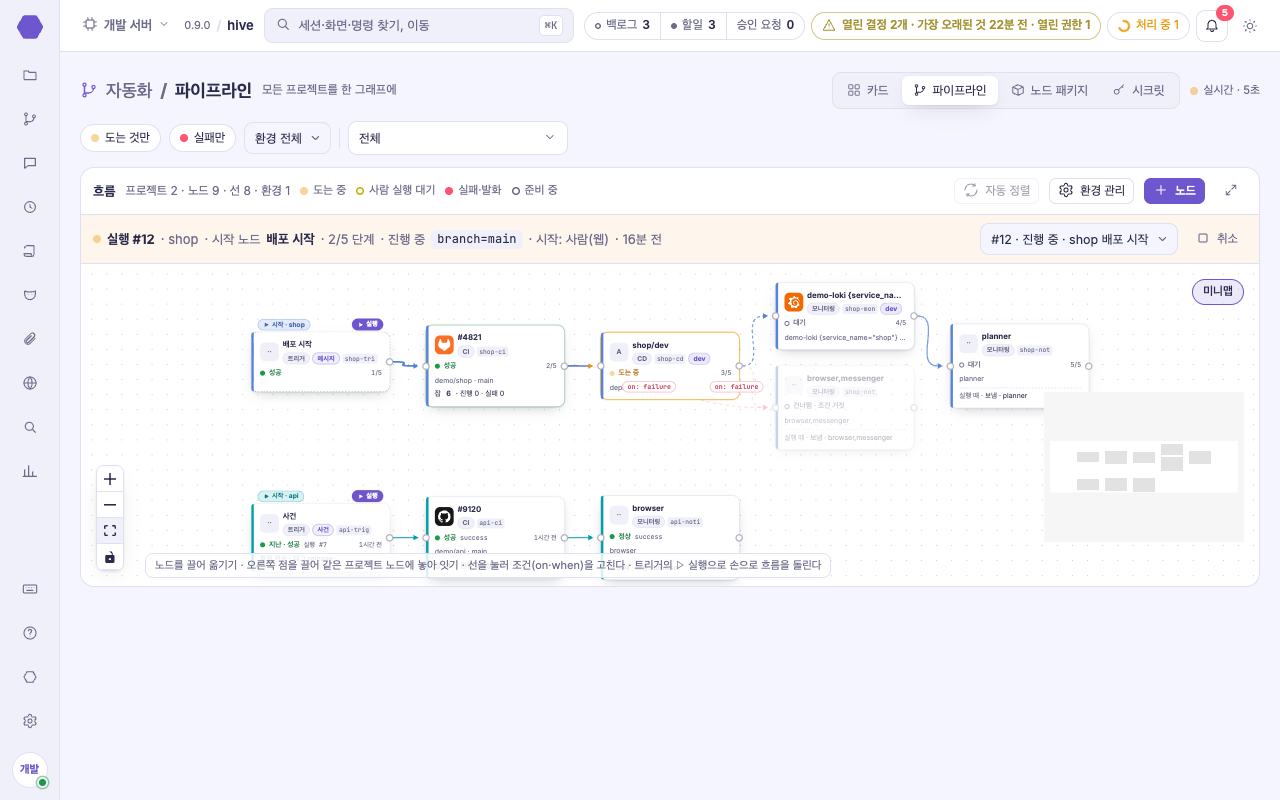Click the 처리 중 1 indicator
This screenshot has height=800, width=1280.
click(1148, 25)
